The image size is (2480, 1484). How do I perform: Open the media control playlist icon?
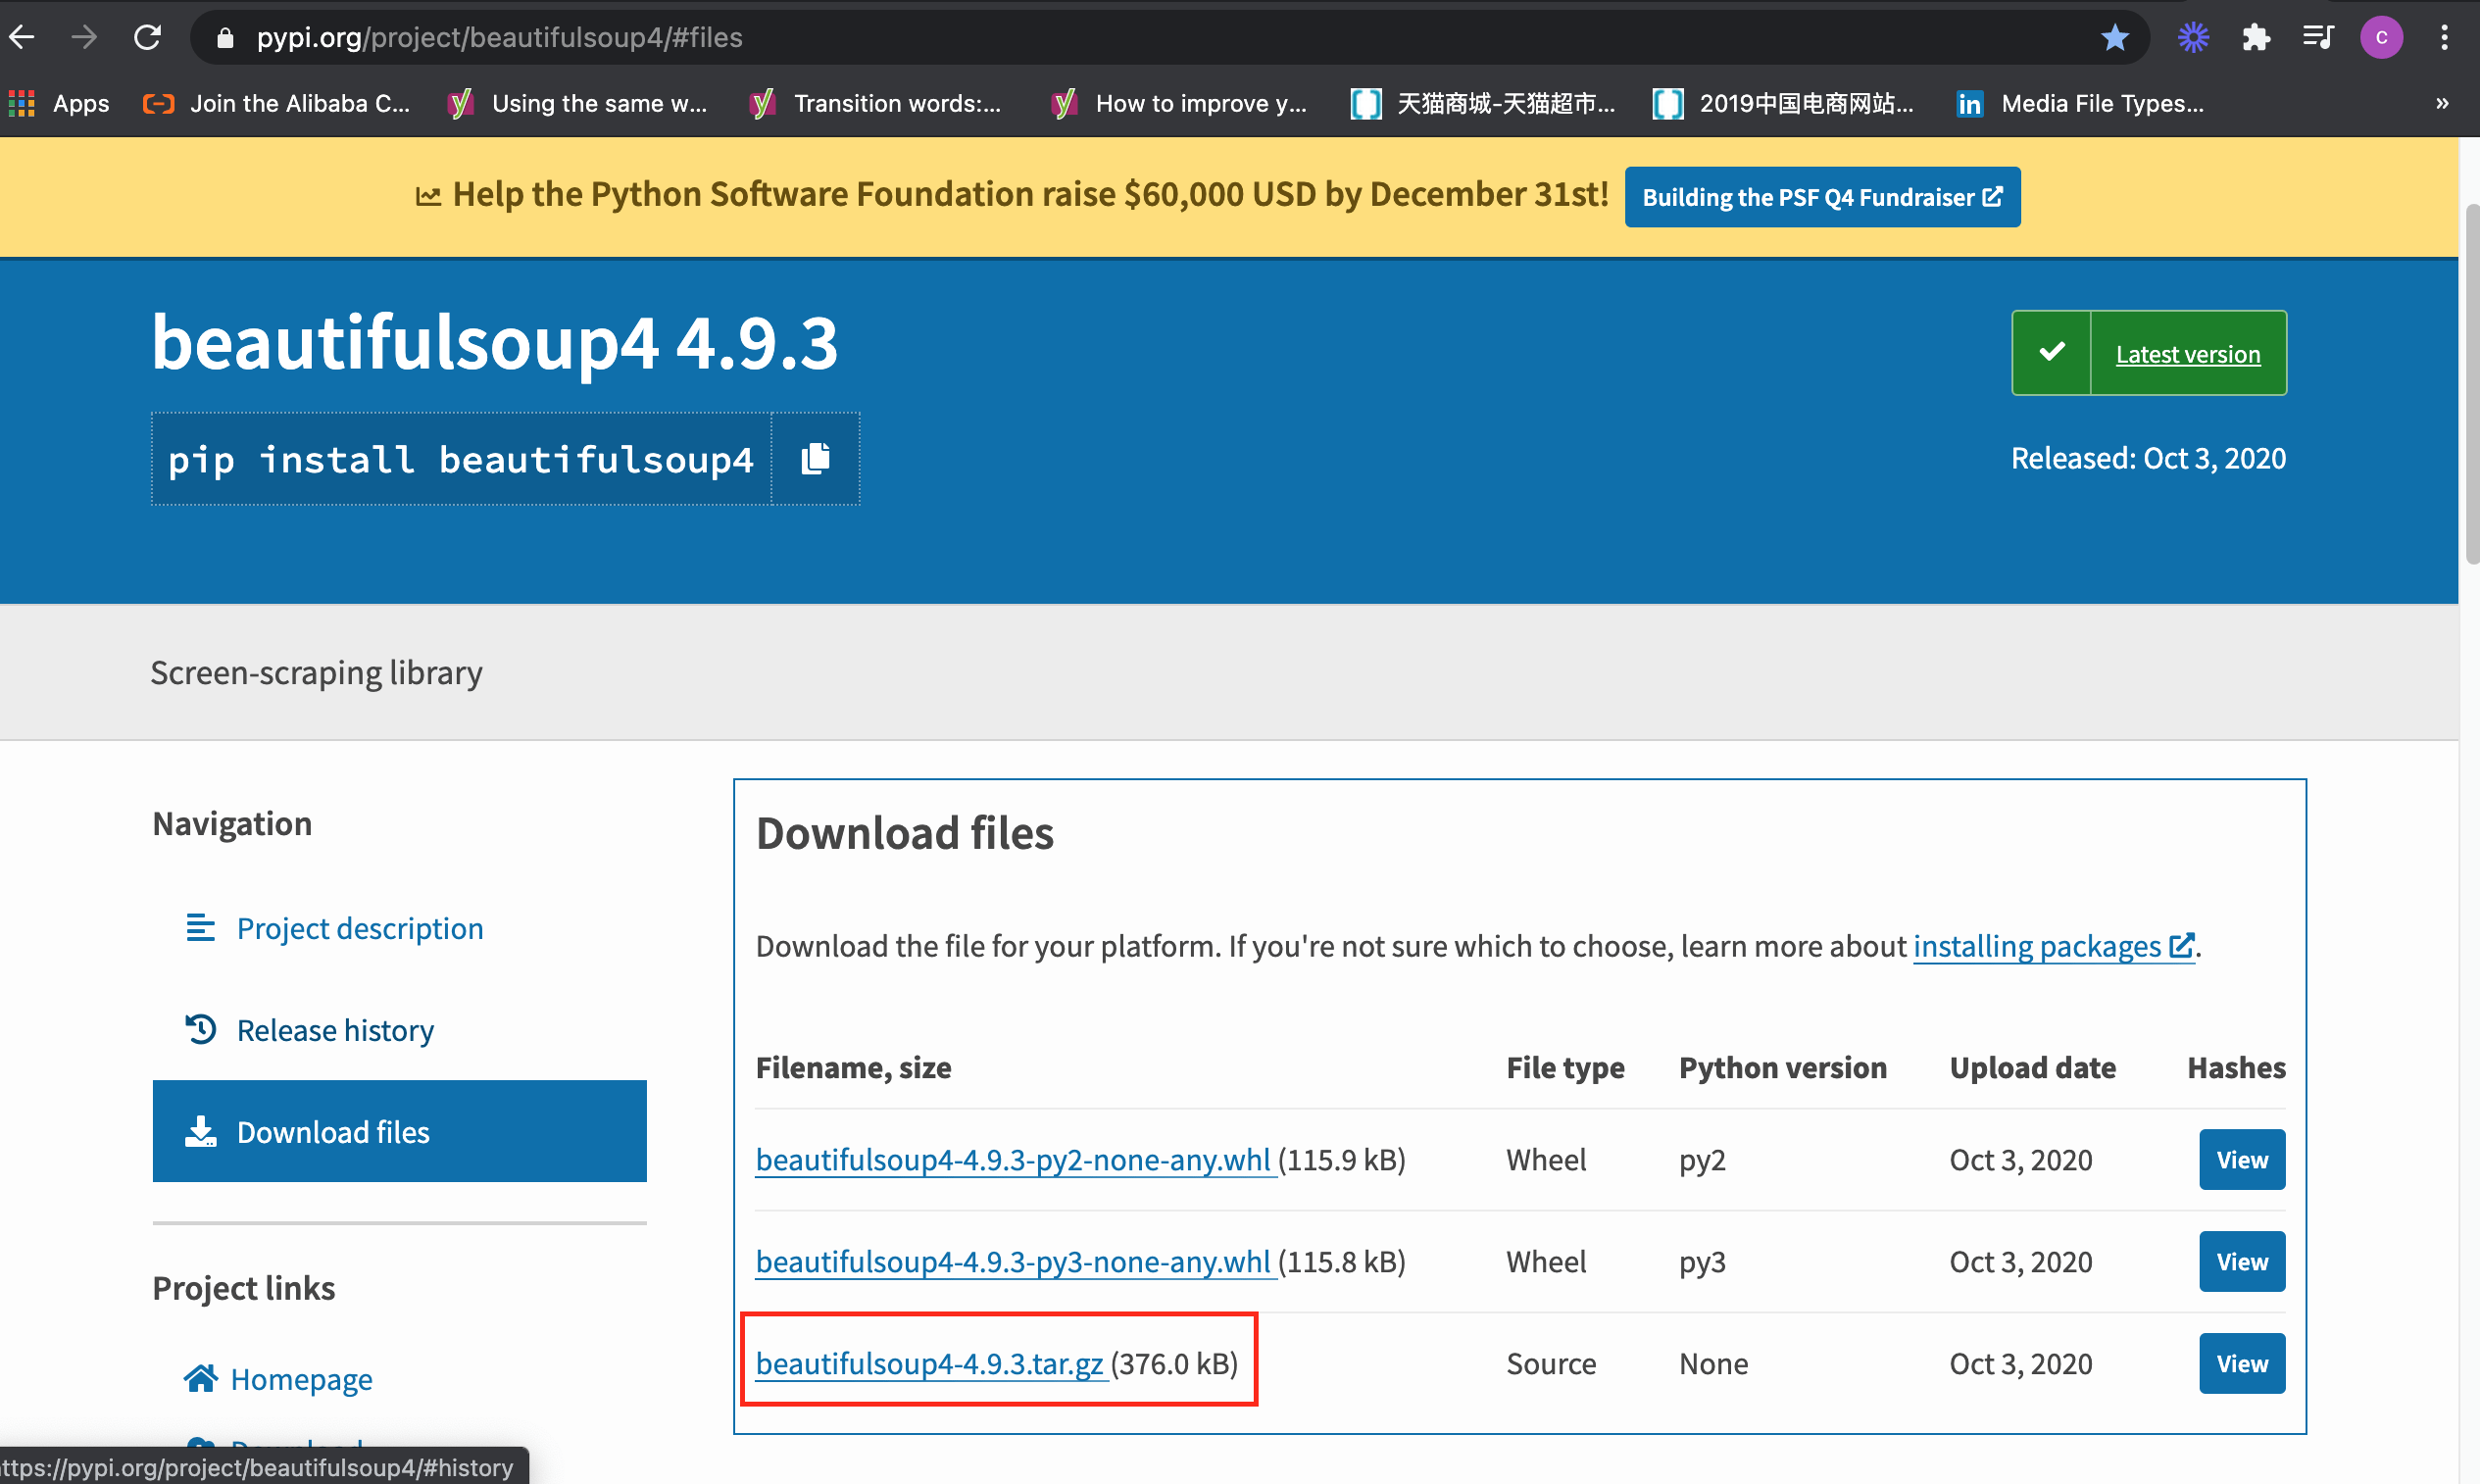click(2318, 38)
